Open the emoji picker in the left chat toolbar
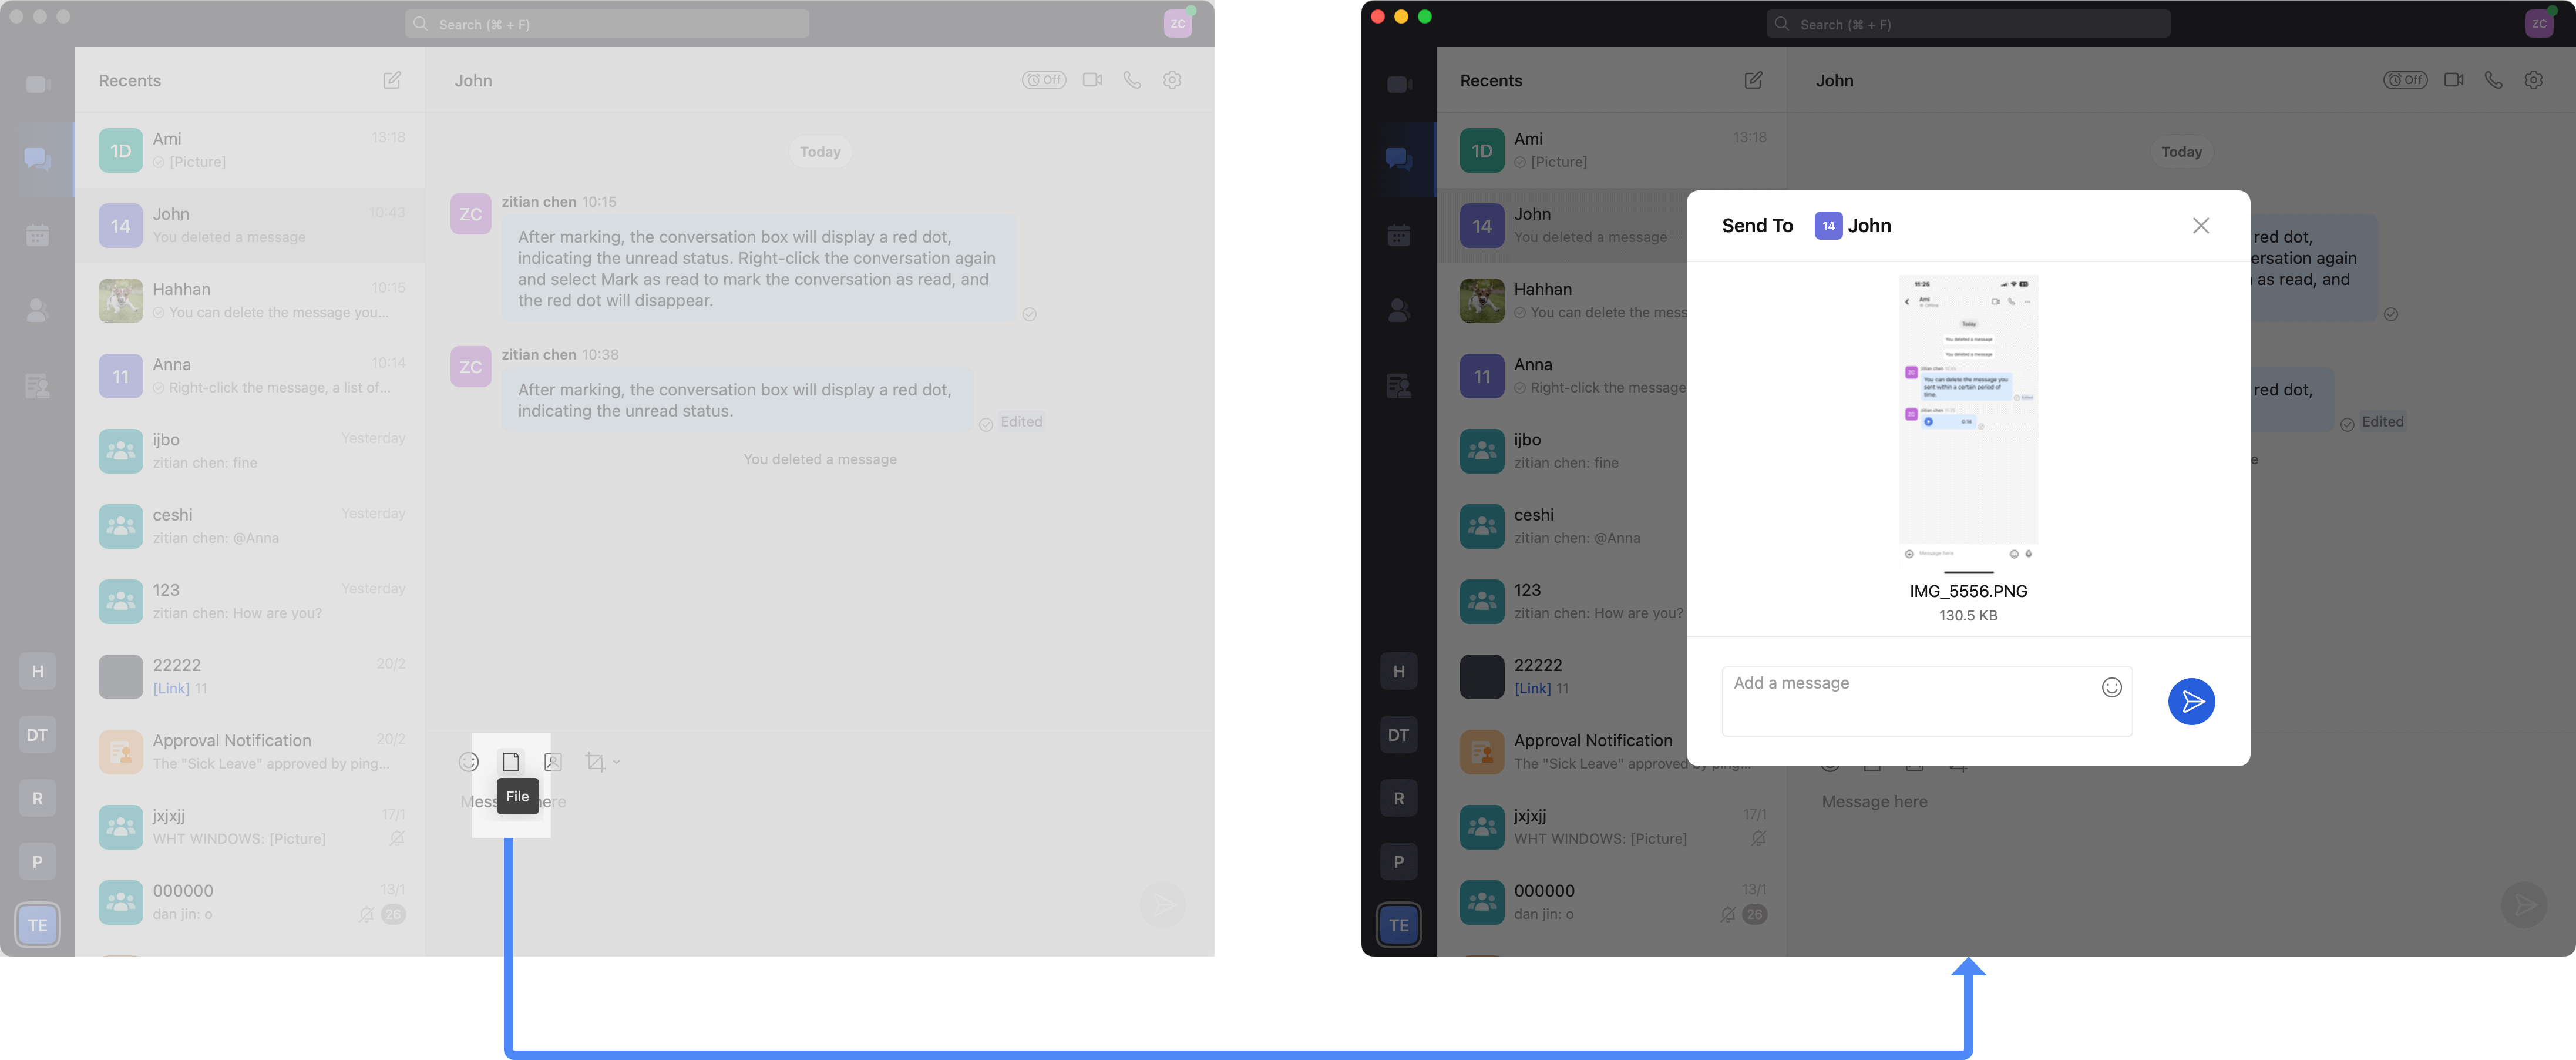The height and width of the screenshot is (1060, 2576). pos(469,762)
